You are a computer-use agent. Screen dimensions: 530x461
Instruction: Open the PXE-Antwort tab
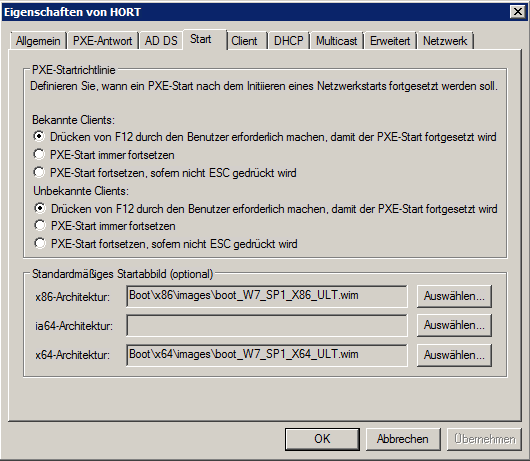pos(102,41)
